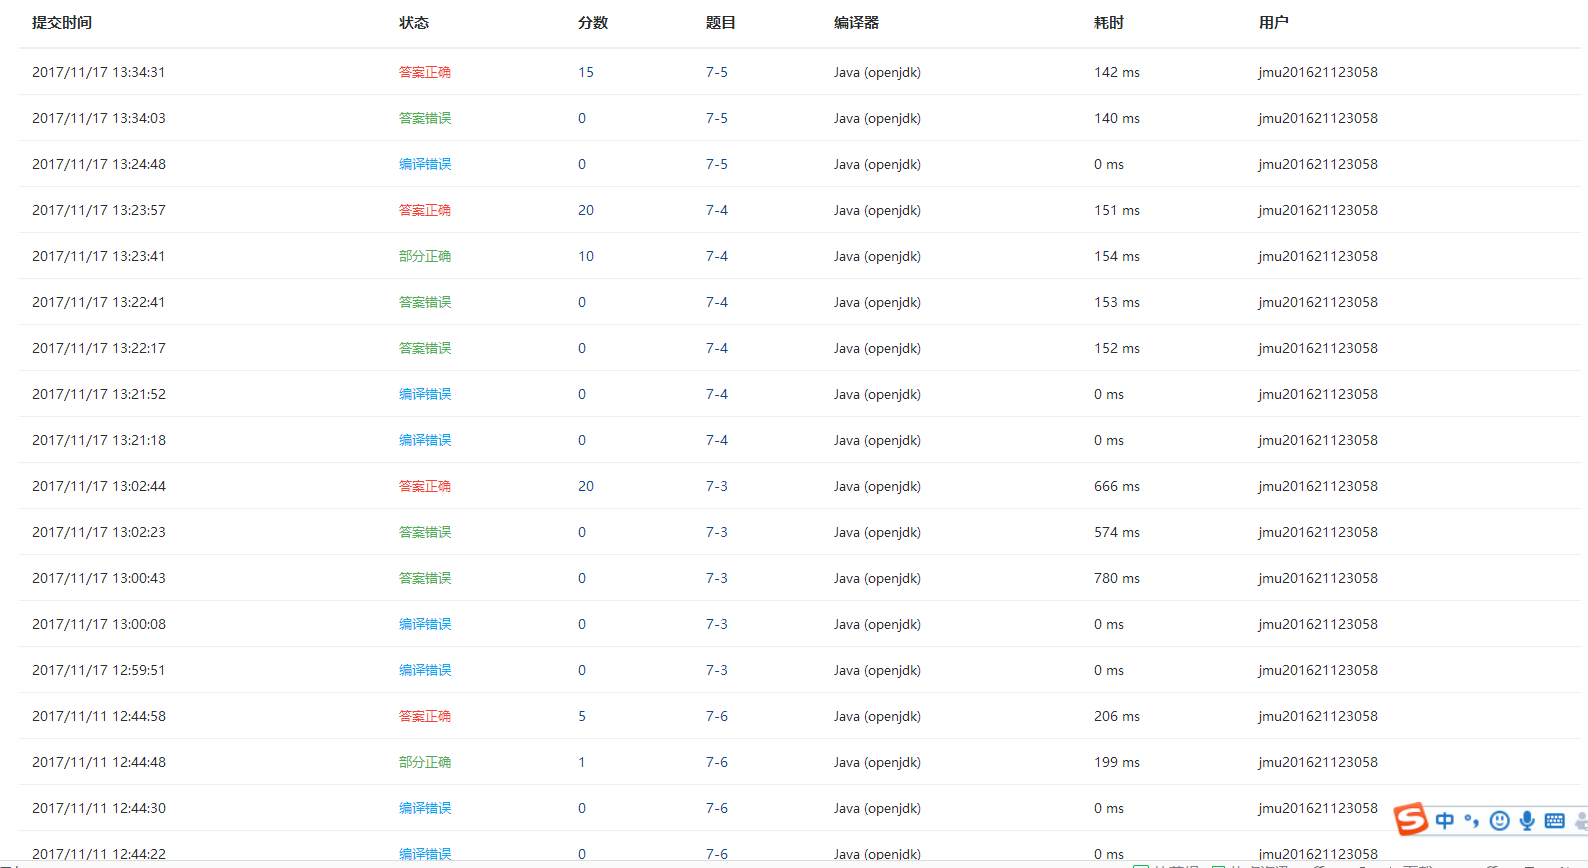Select timestamp 2017/11/11 12:44:48

click(x=99, y=762)
